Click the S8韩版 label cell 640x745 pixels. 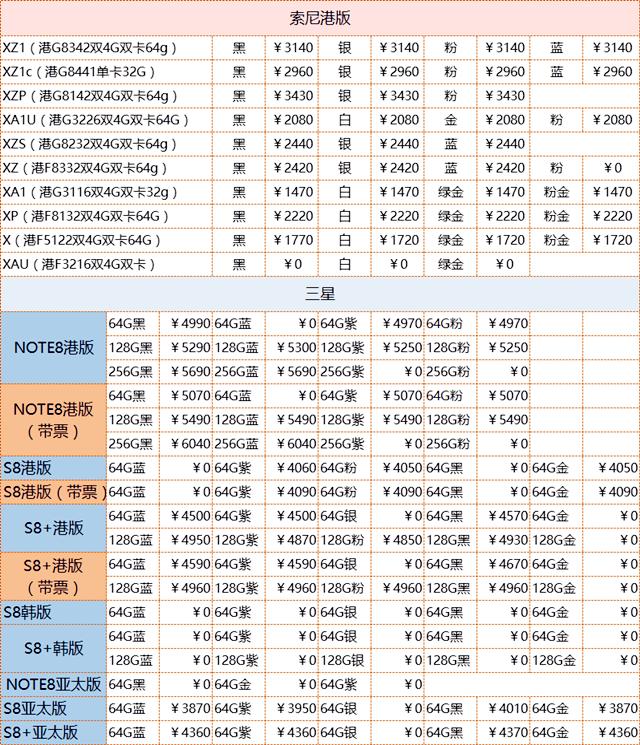[x=54, y=612]
